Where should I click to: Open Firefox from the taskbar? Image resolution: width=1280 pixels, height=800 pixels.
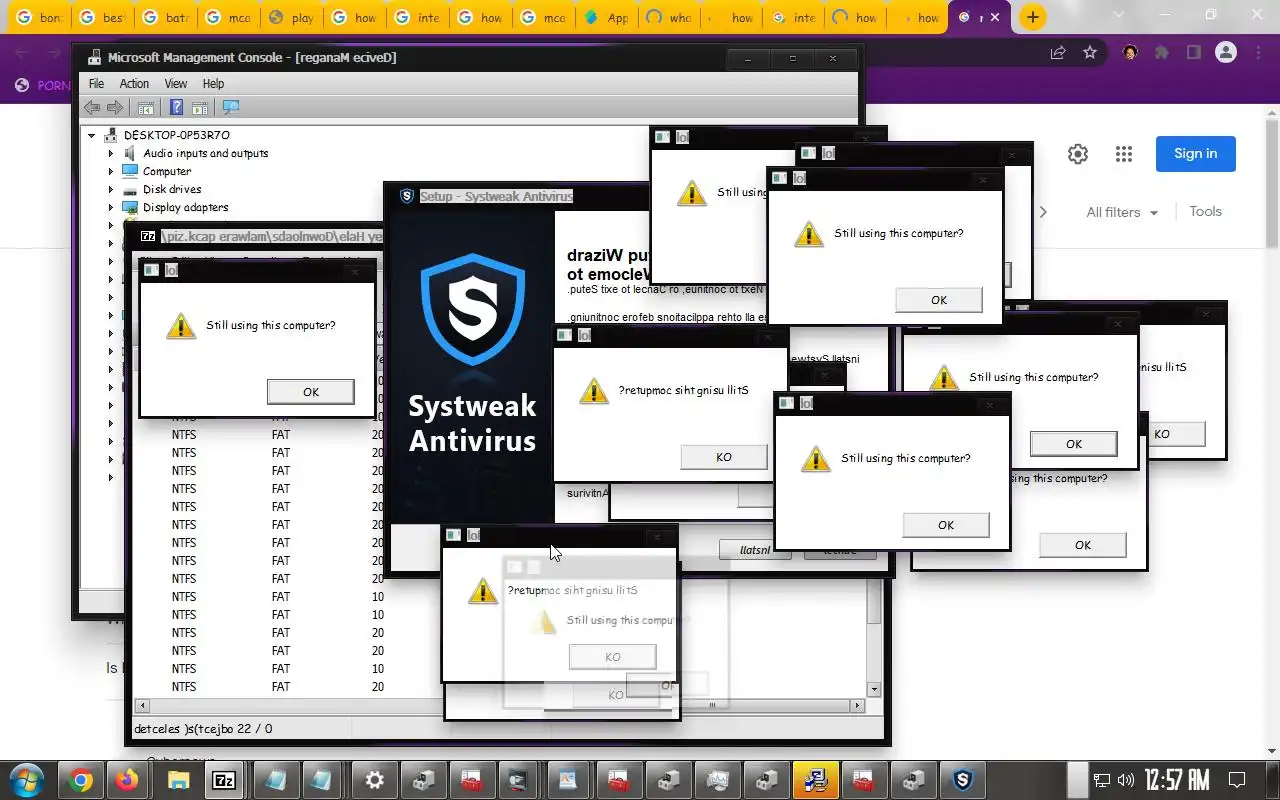click(127, 781)
